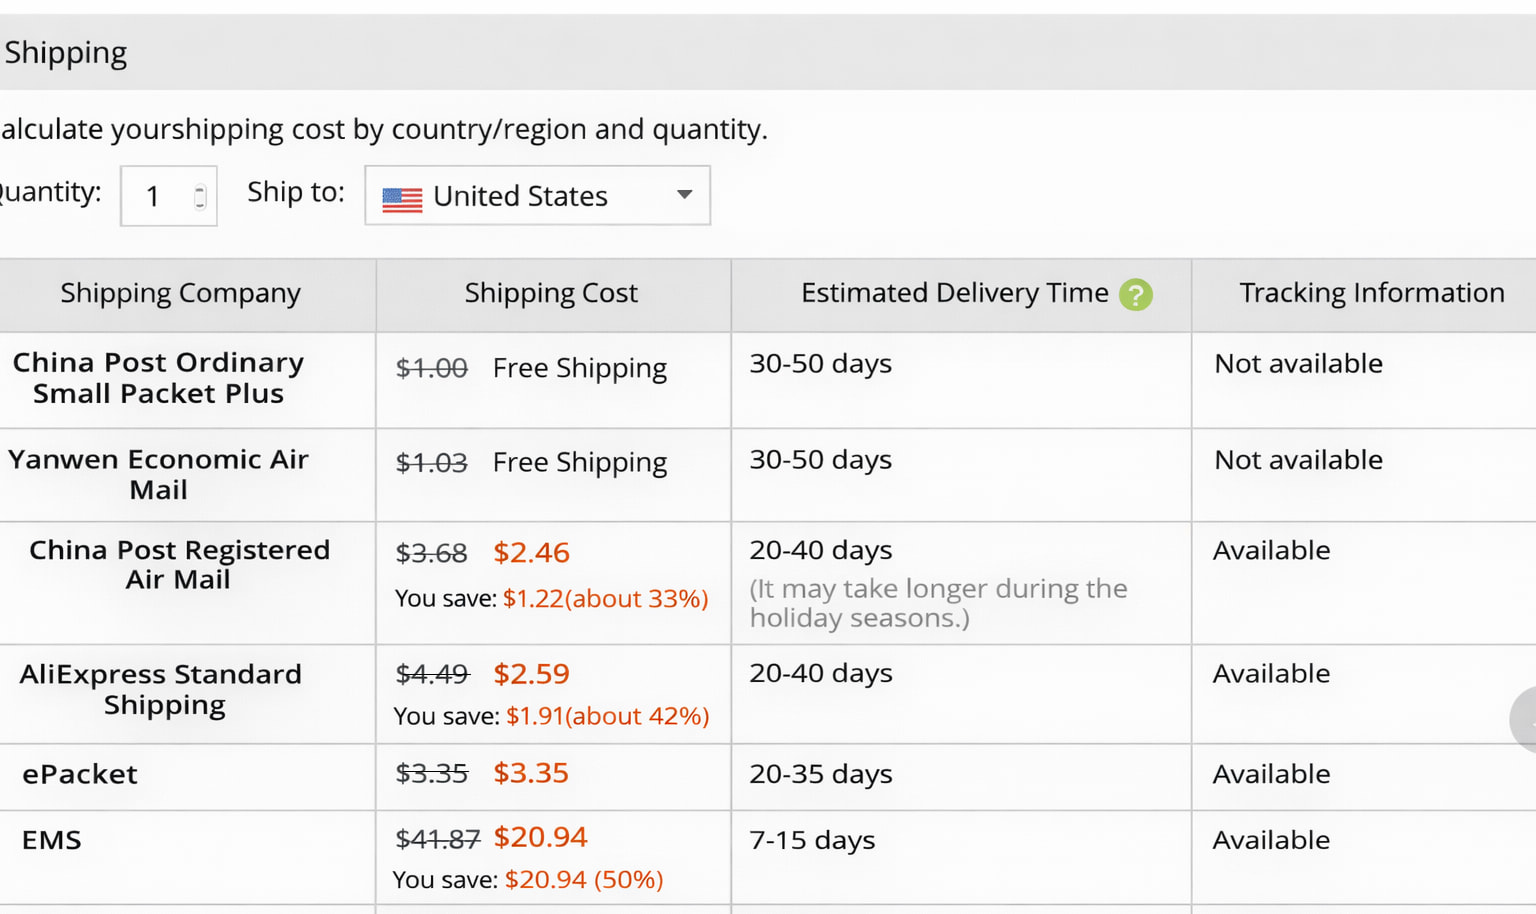Select China Post Registered Air Mail
The height and width of the screenshot is (914, 1536).
179,565
